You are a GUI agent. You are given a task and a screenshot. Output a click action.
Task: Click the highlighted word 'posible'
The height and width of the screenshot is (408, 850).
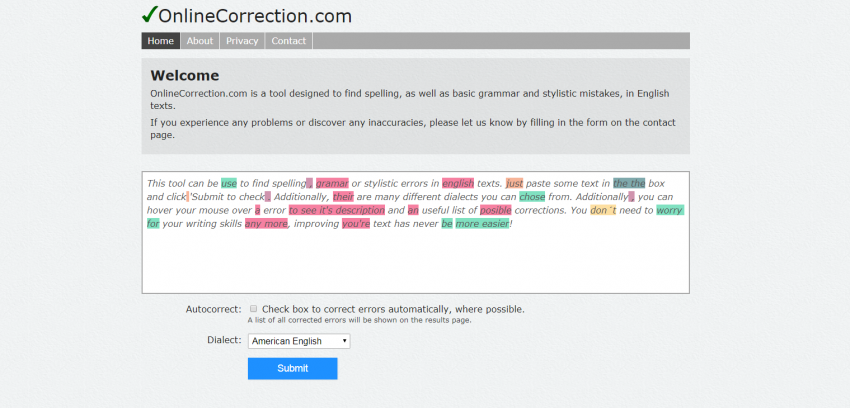tap(495, 210)
